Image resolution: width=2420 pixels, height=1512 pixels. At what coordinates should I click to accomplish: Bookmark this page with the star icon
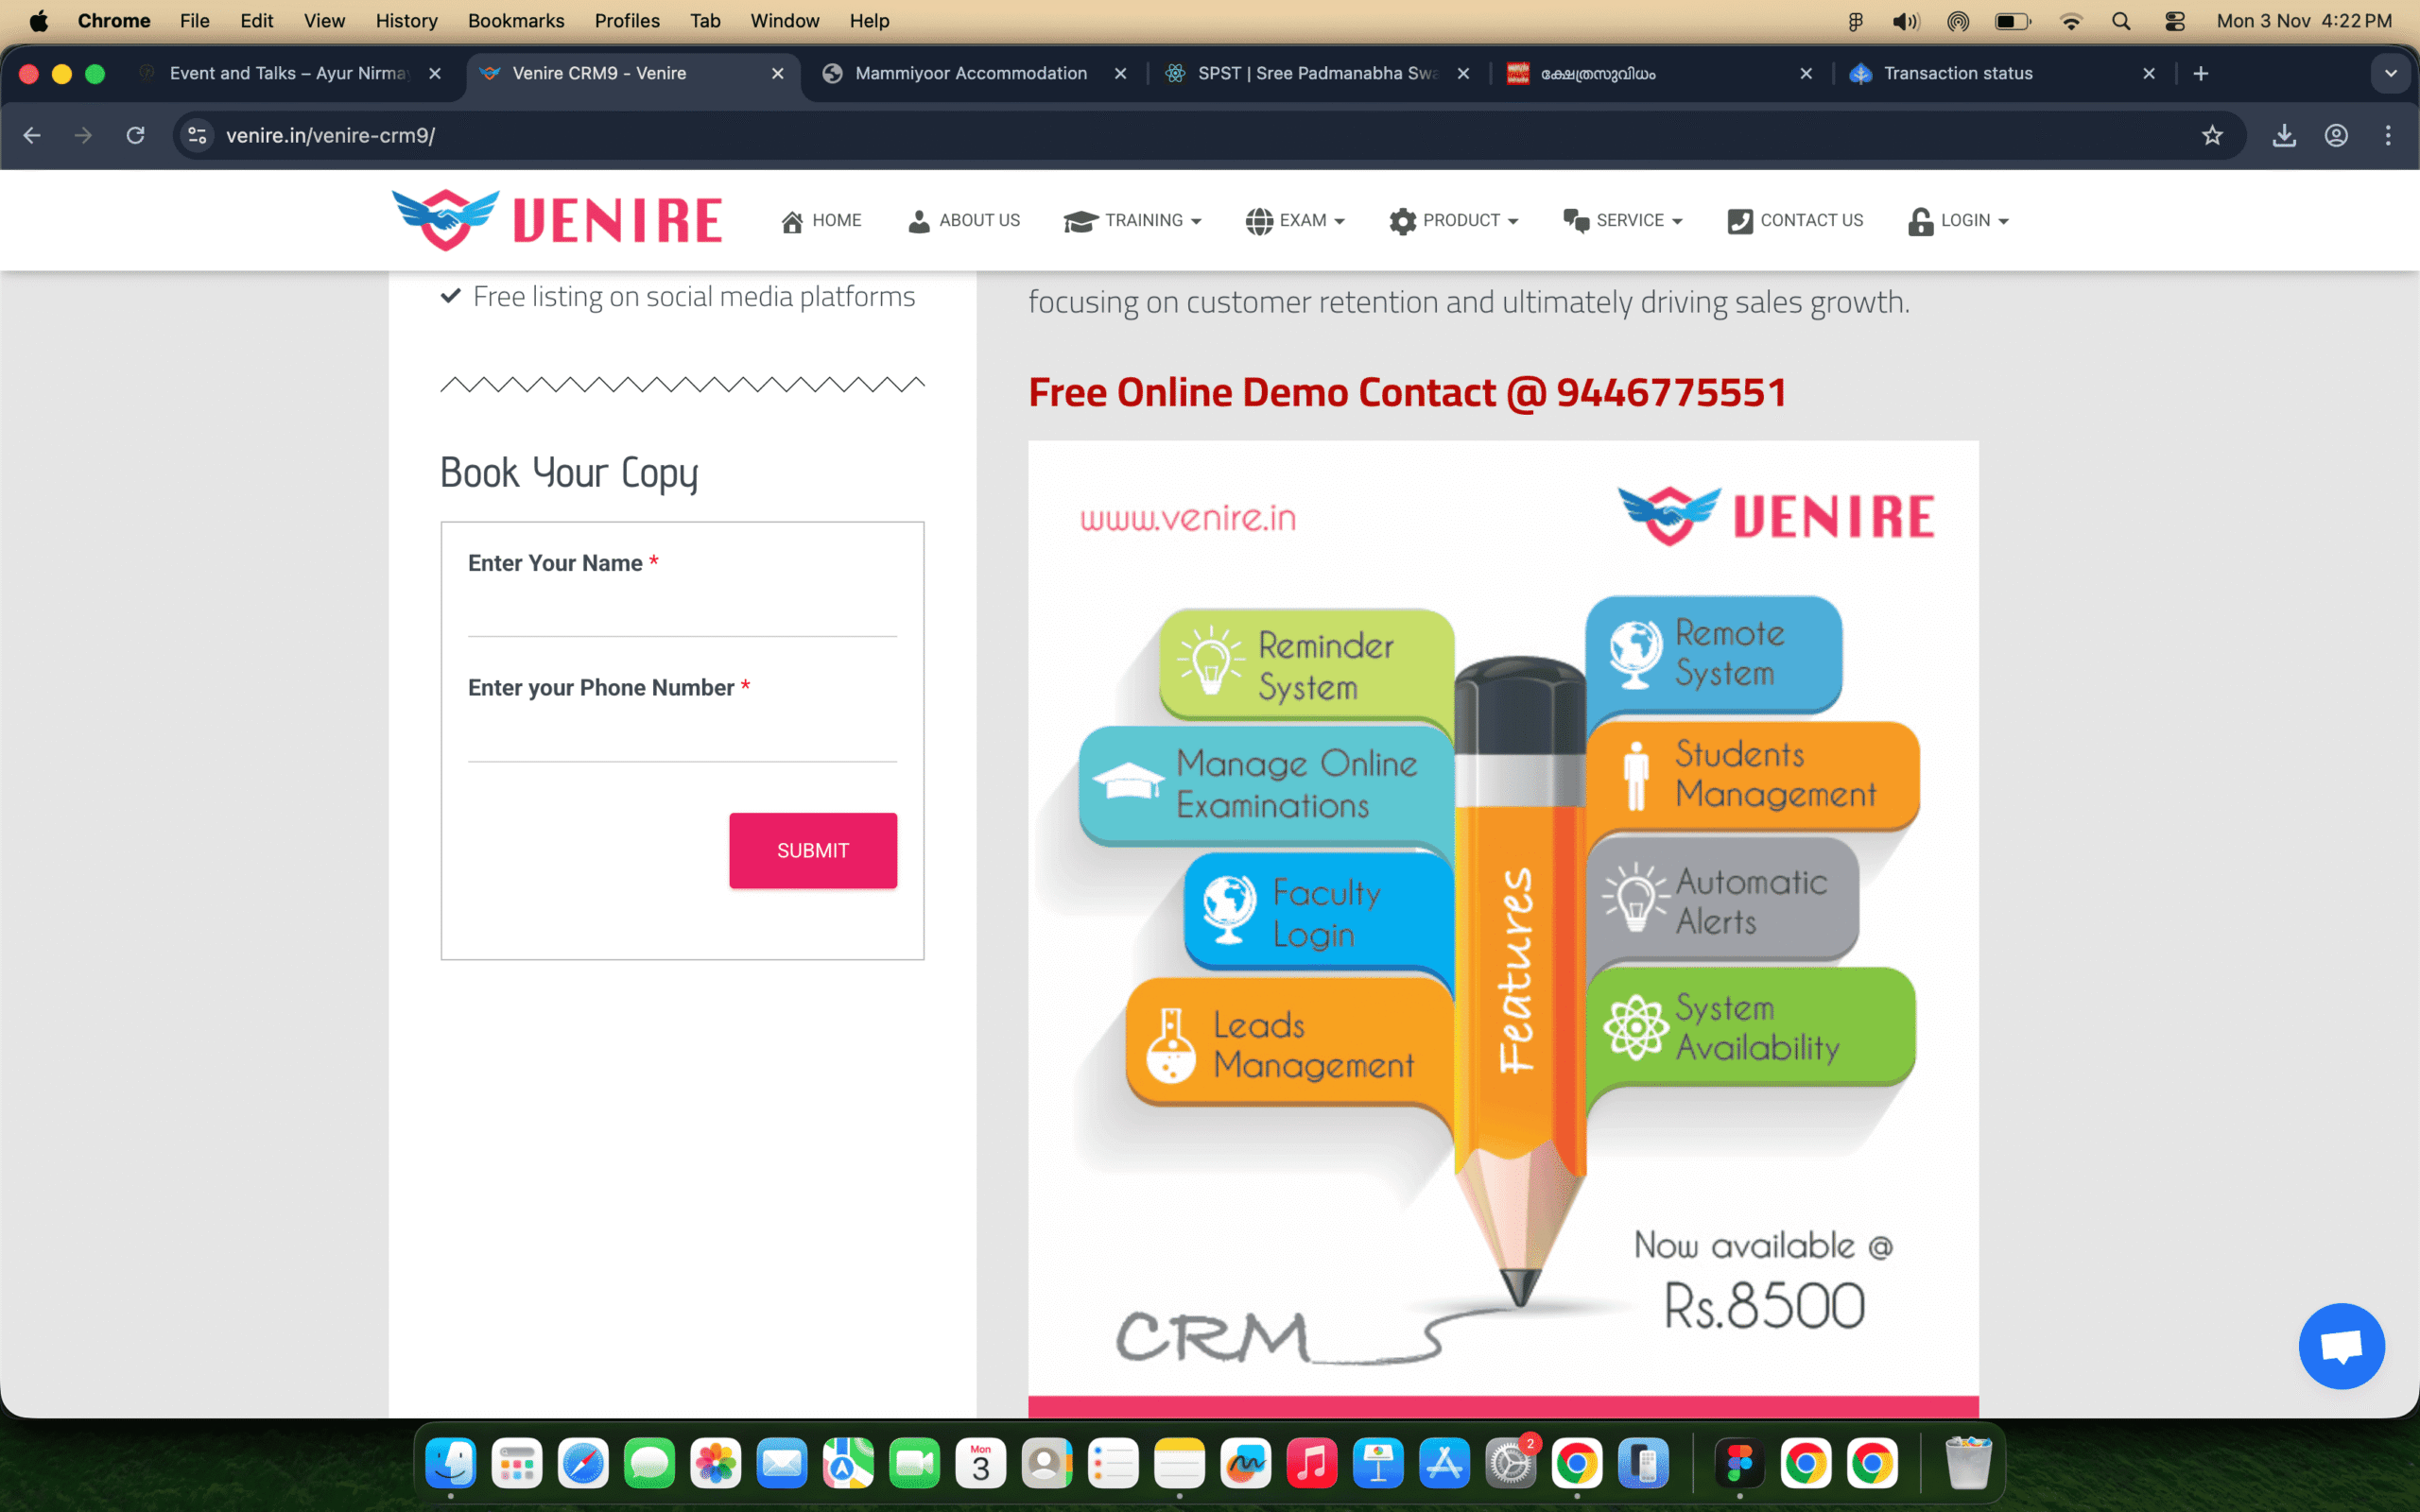2211,135
